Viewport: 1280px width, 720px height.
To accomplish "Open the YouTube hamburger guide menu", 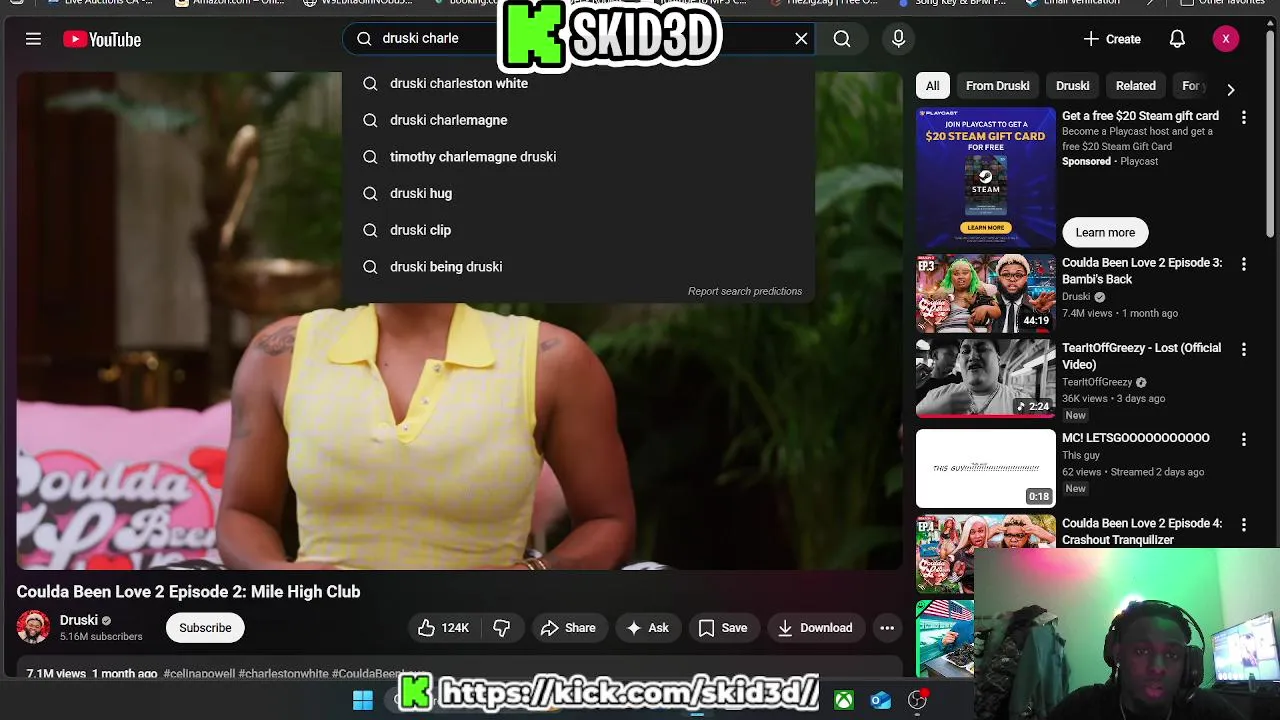I will click(x=33, y=39).
